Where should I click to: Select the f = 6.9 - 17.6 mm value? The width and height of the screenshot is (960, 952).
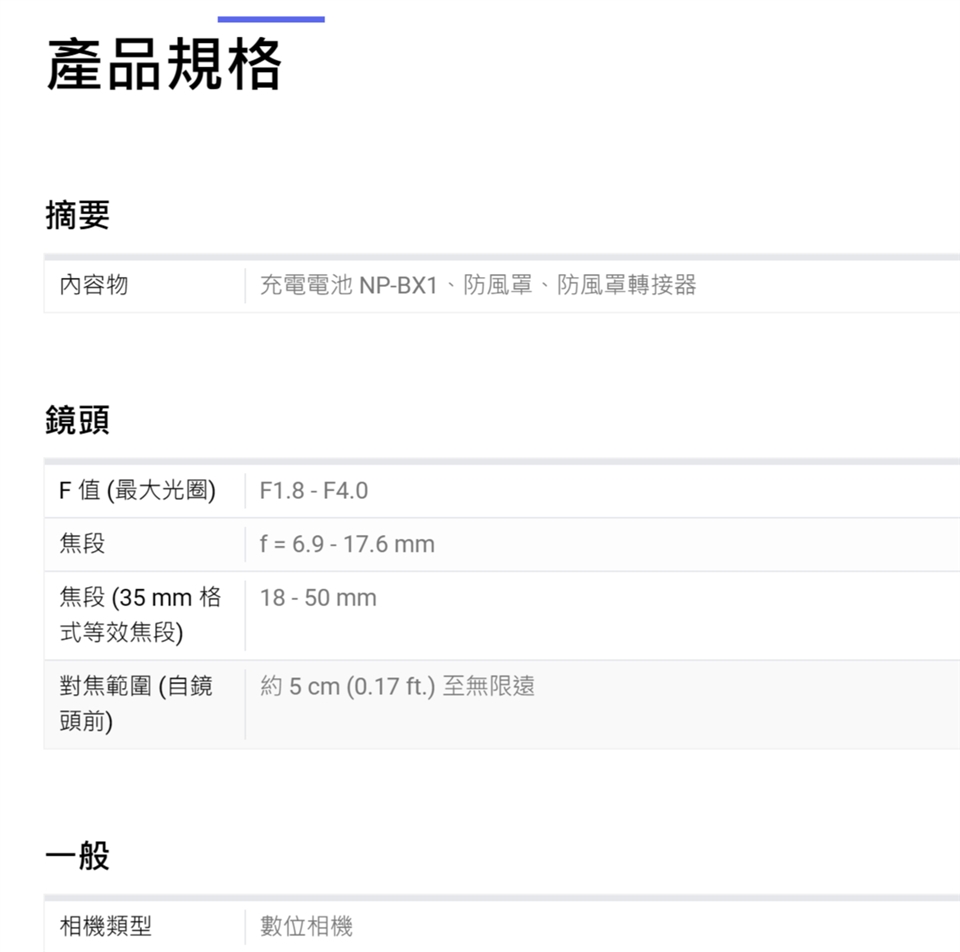click(x=347, y=544)
